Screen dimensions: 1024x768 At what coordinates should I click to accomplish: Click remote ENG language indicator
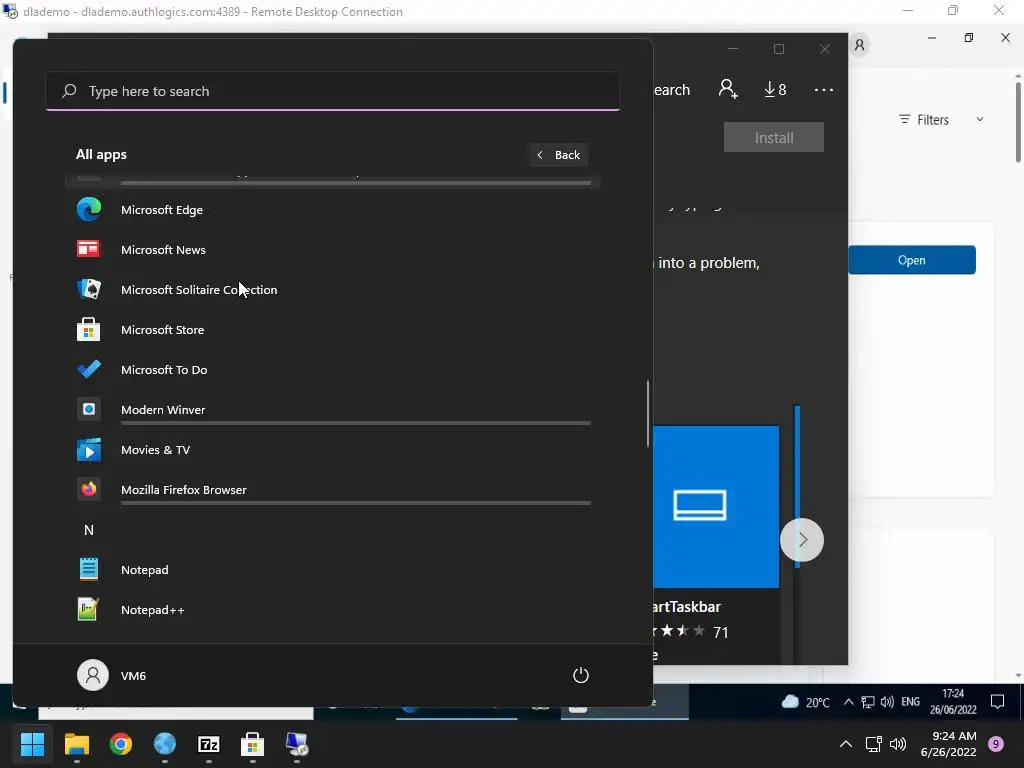910,702
